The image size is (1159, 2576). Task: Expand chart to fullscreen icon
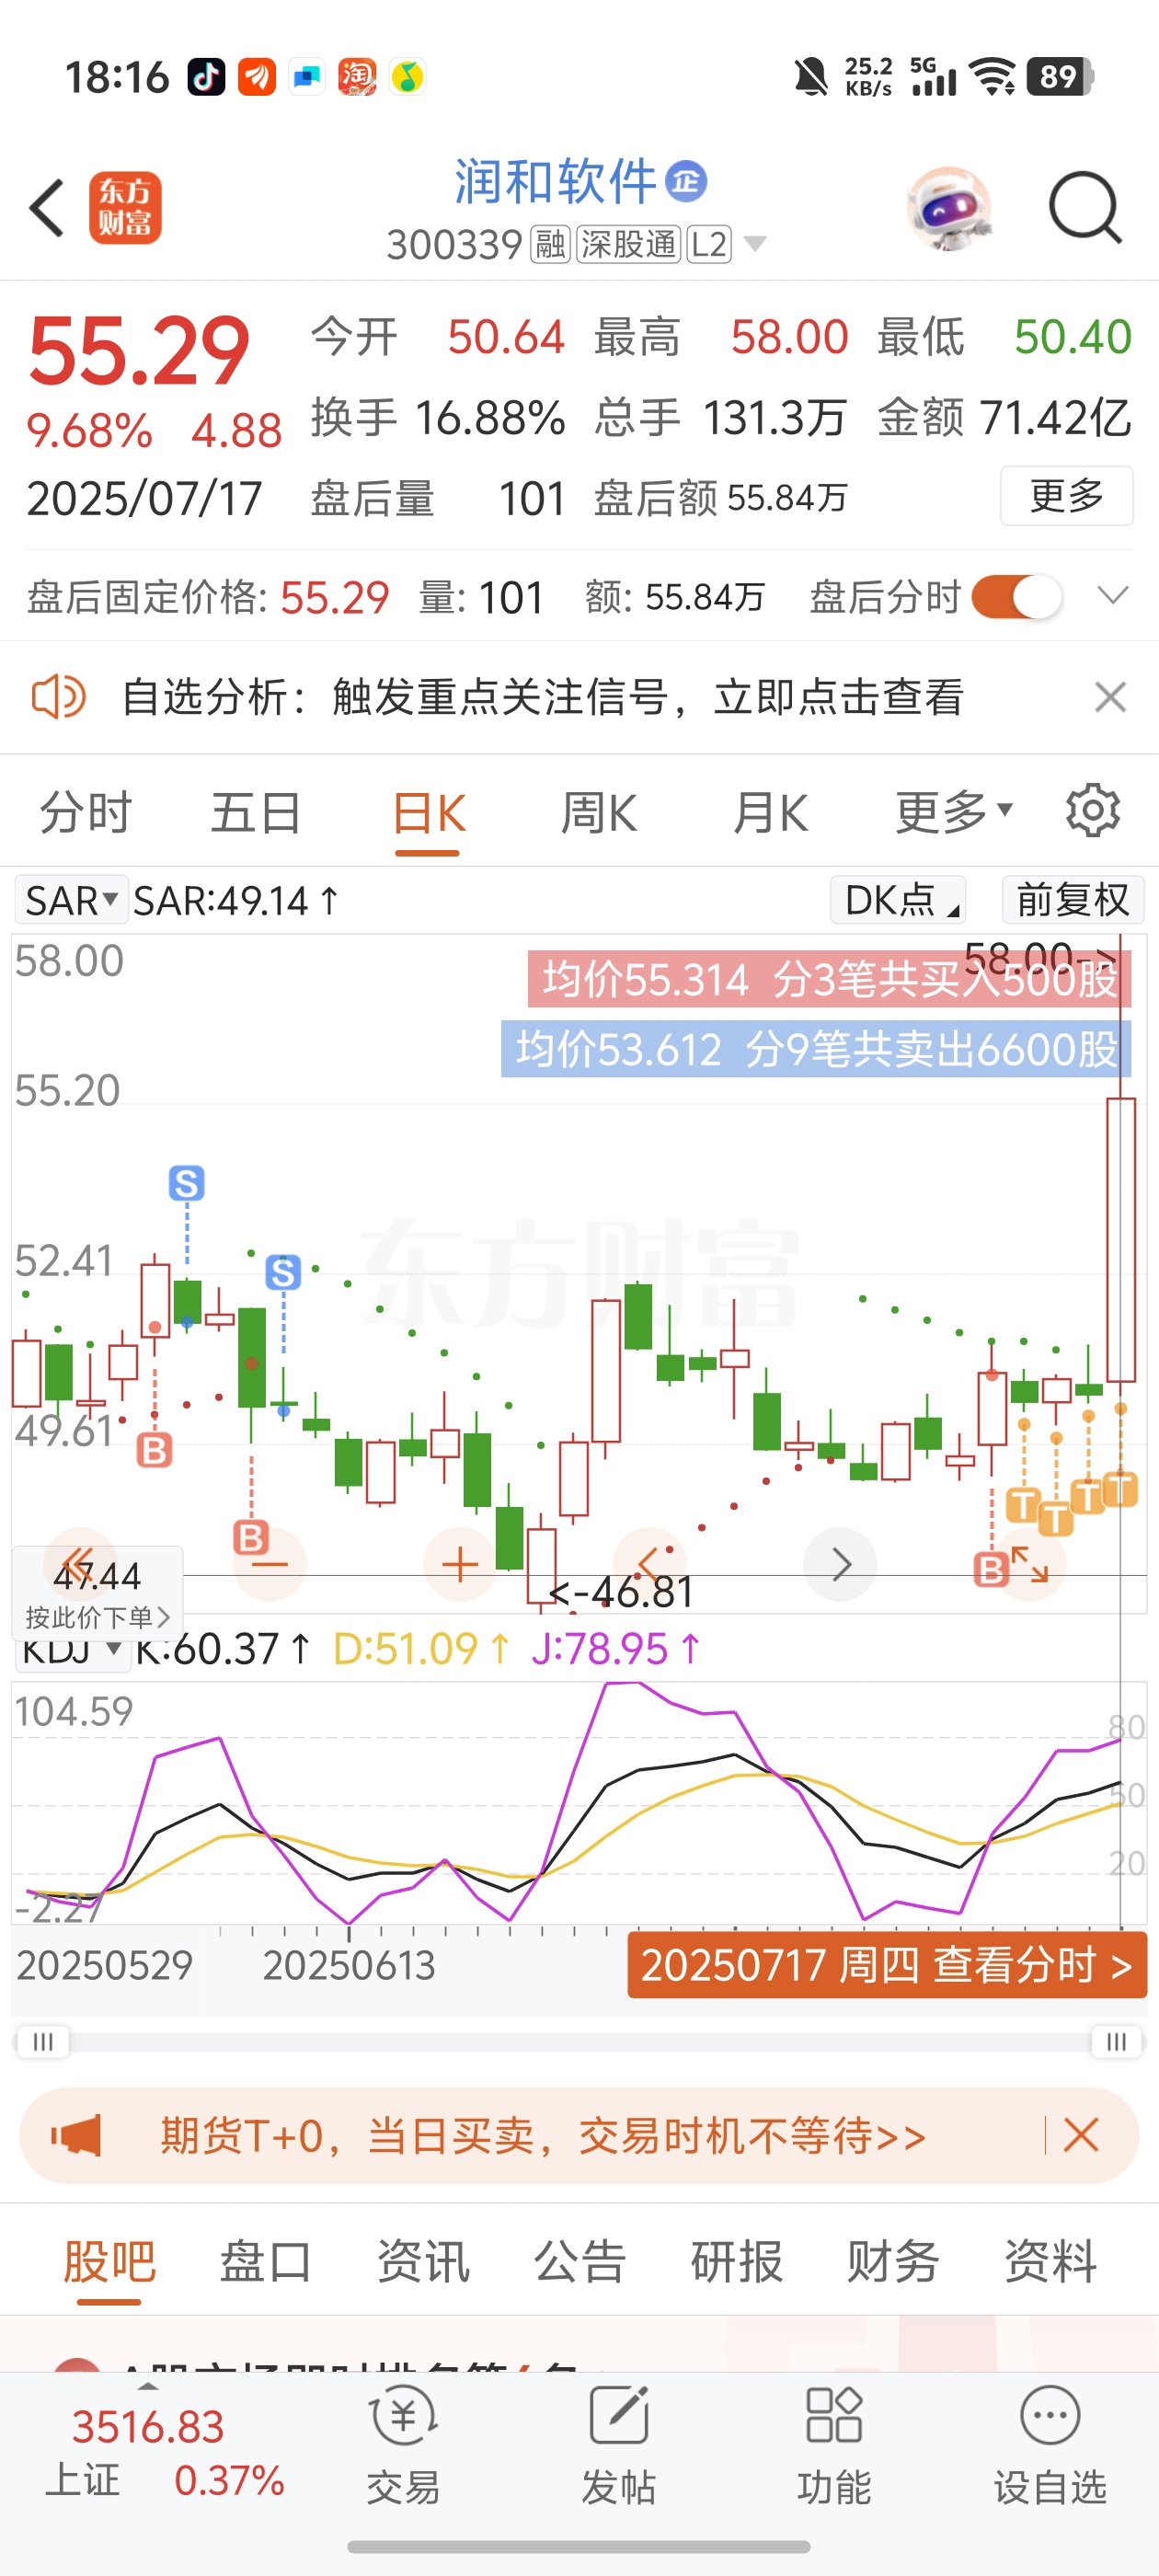point(1030,1564)
